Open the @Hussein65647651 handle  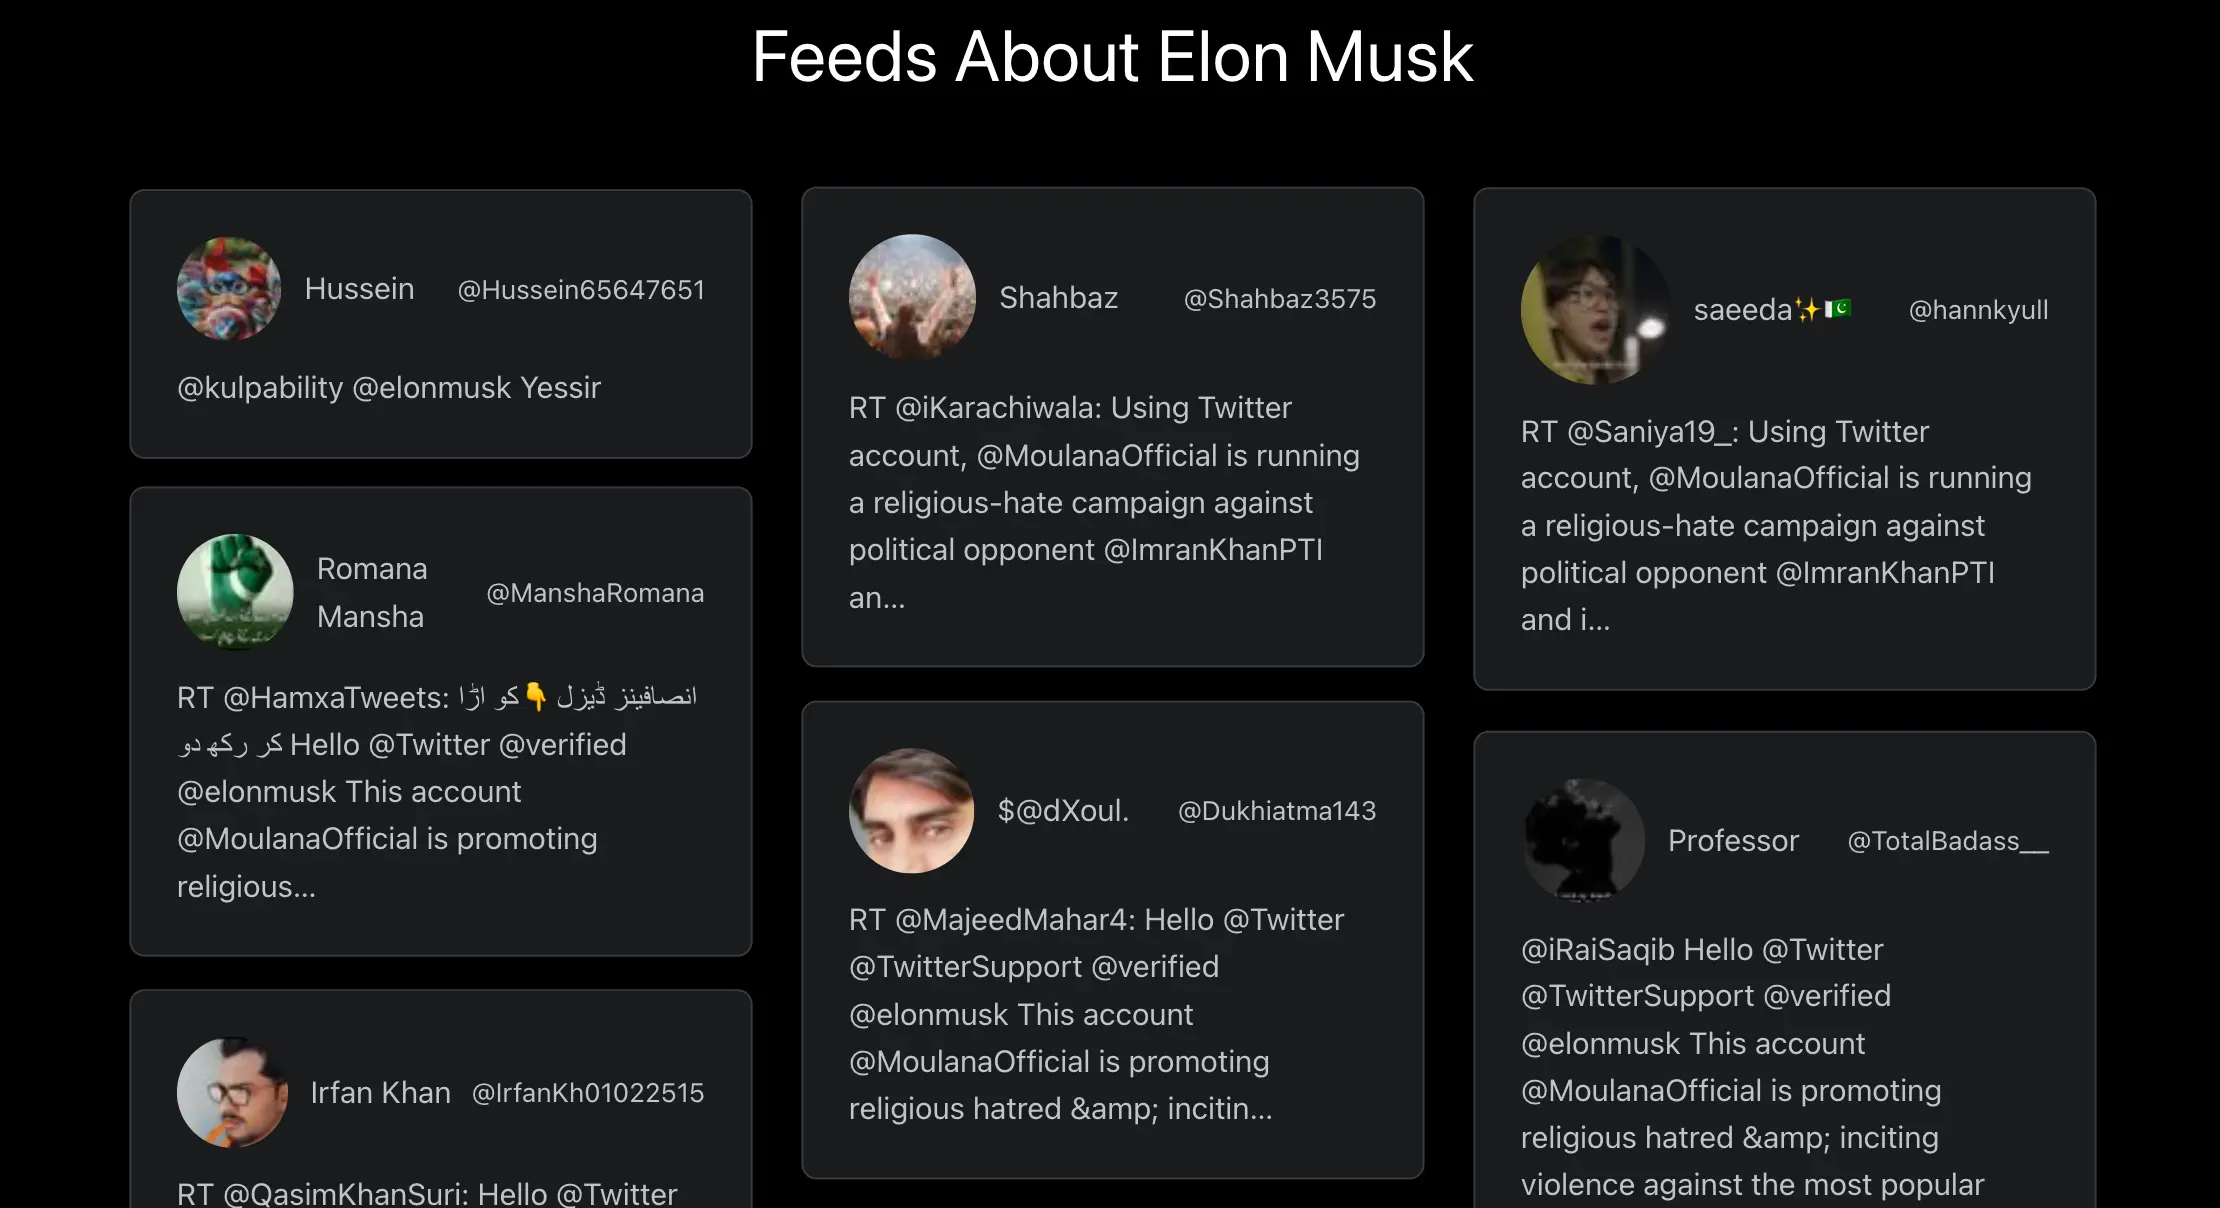coord(581,290)
